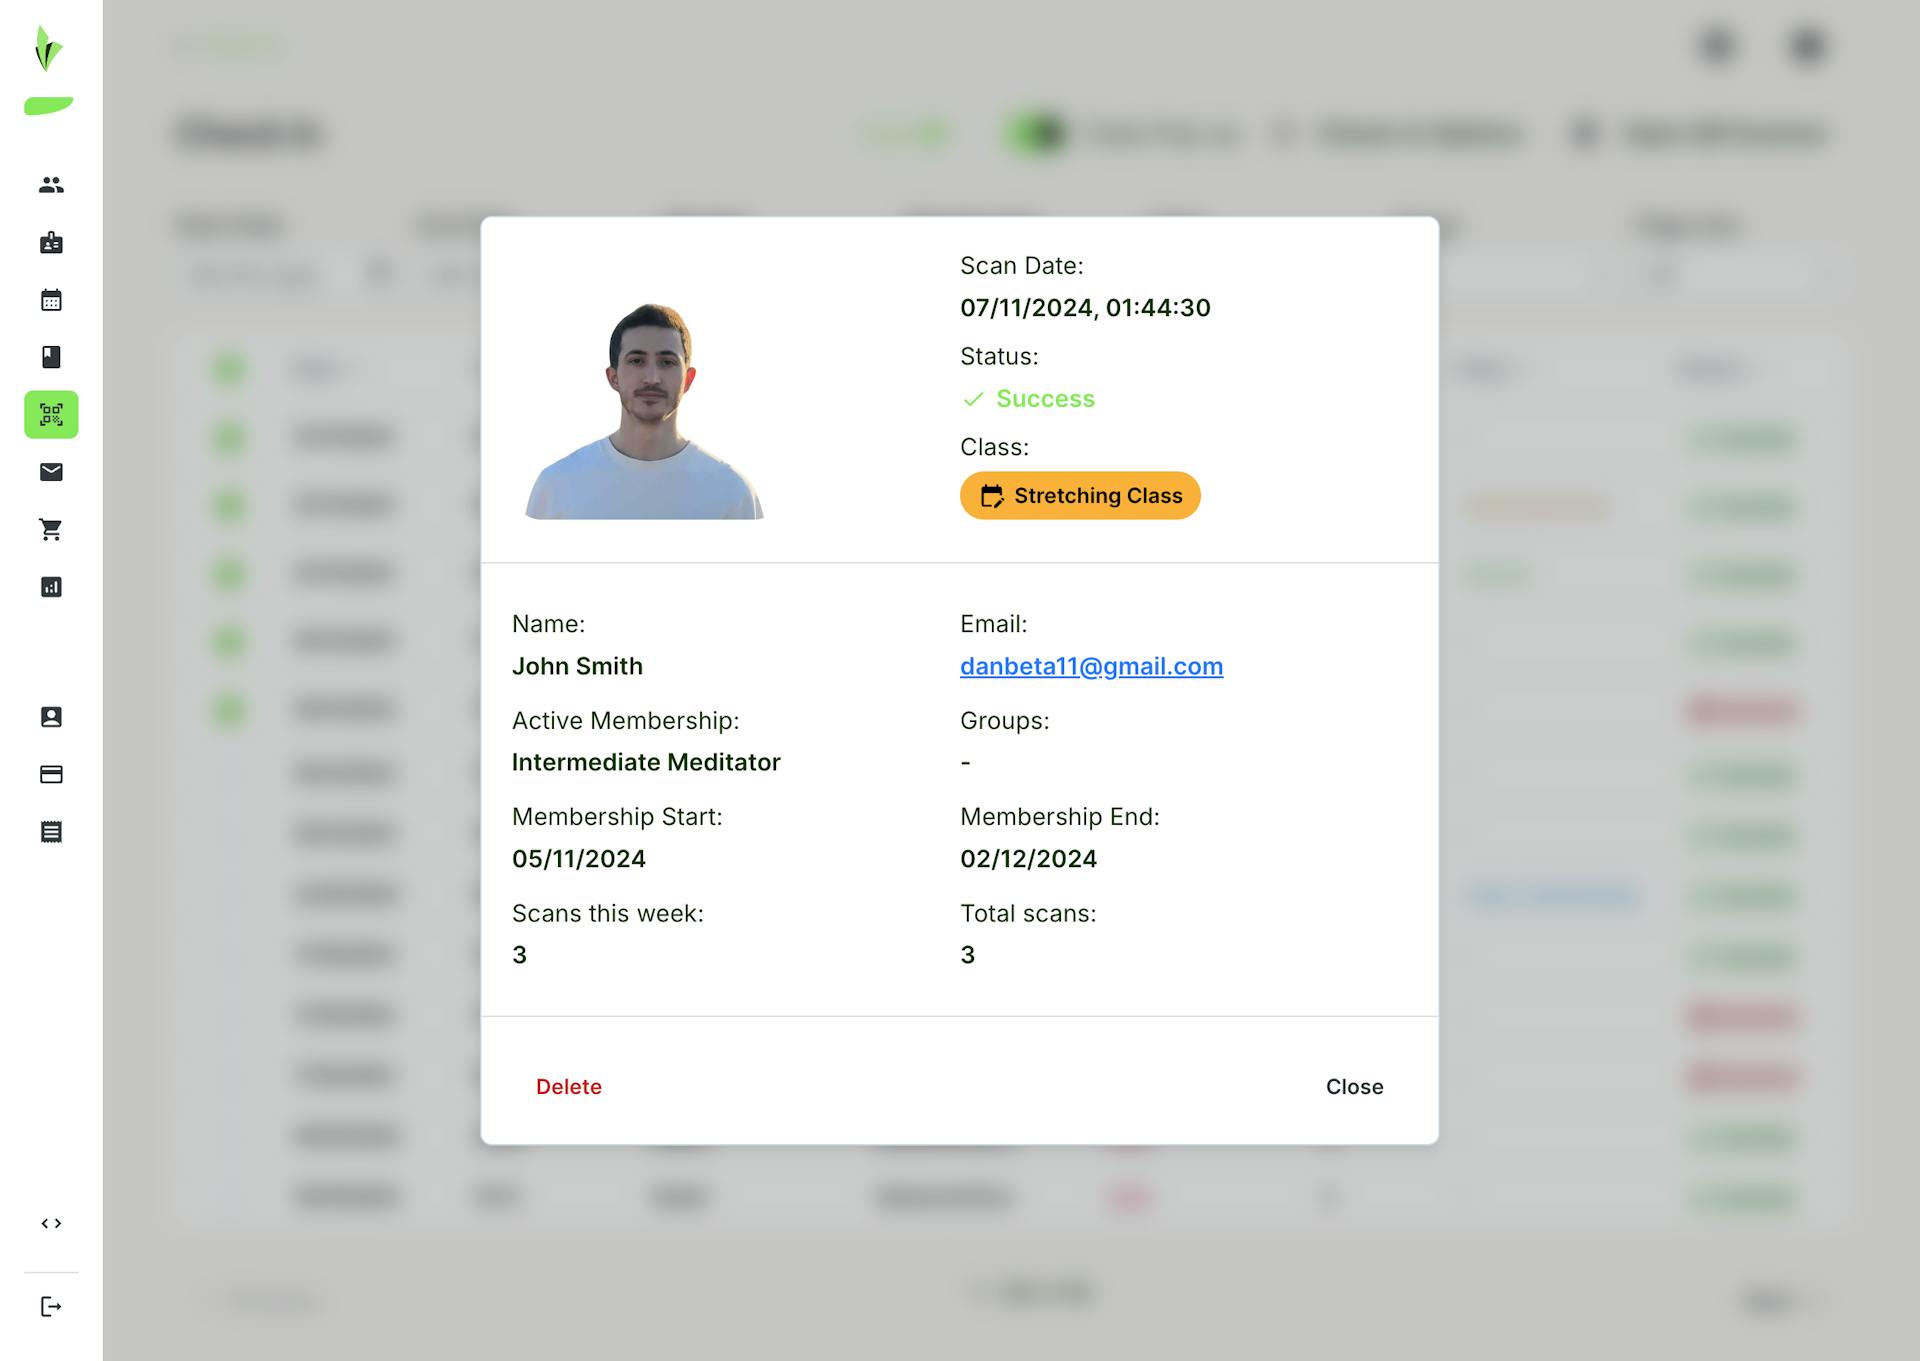Close the scan details dialog

(1355, 1086)
